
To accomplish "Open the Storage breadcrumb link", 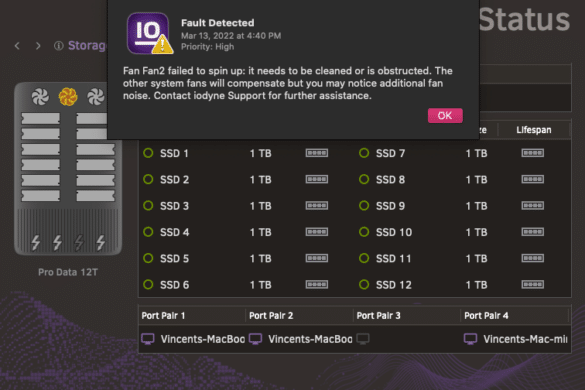I will [x=87, y=46].
